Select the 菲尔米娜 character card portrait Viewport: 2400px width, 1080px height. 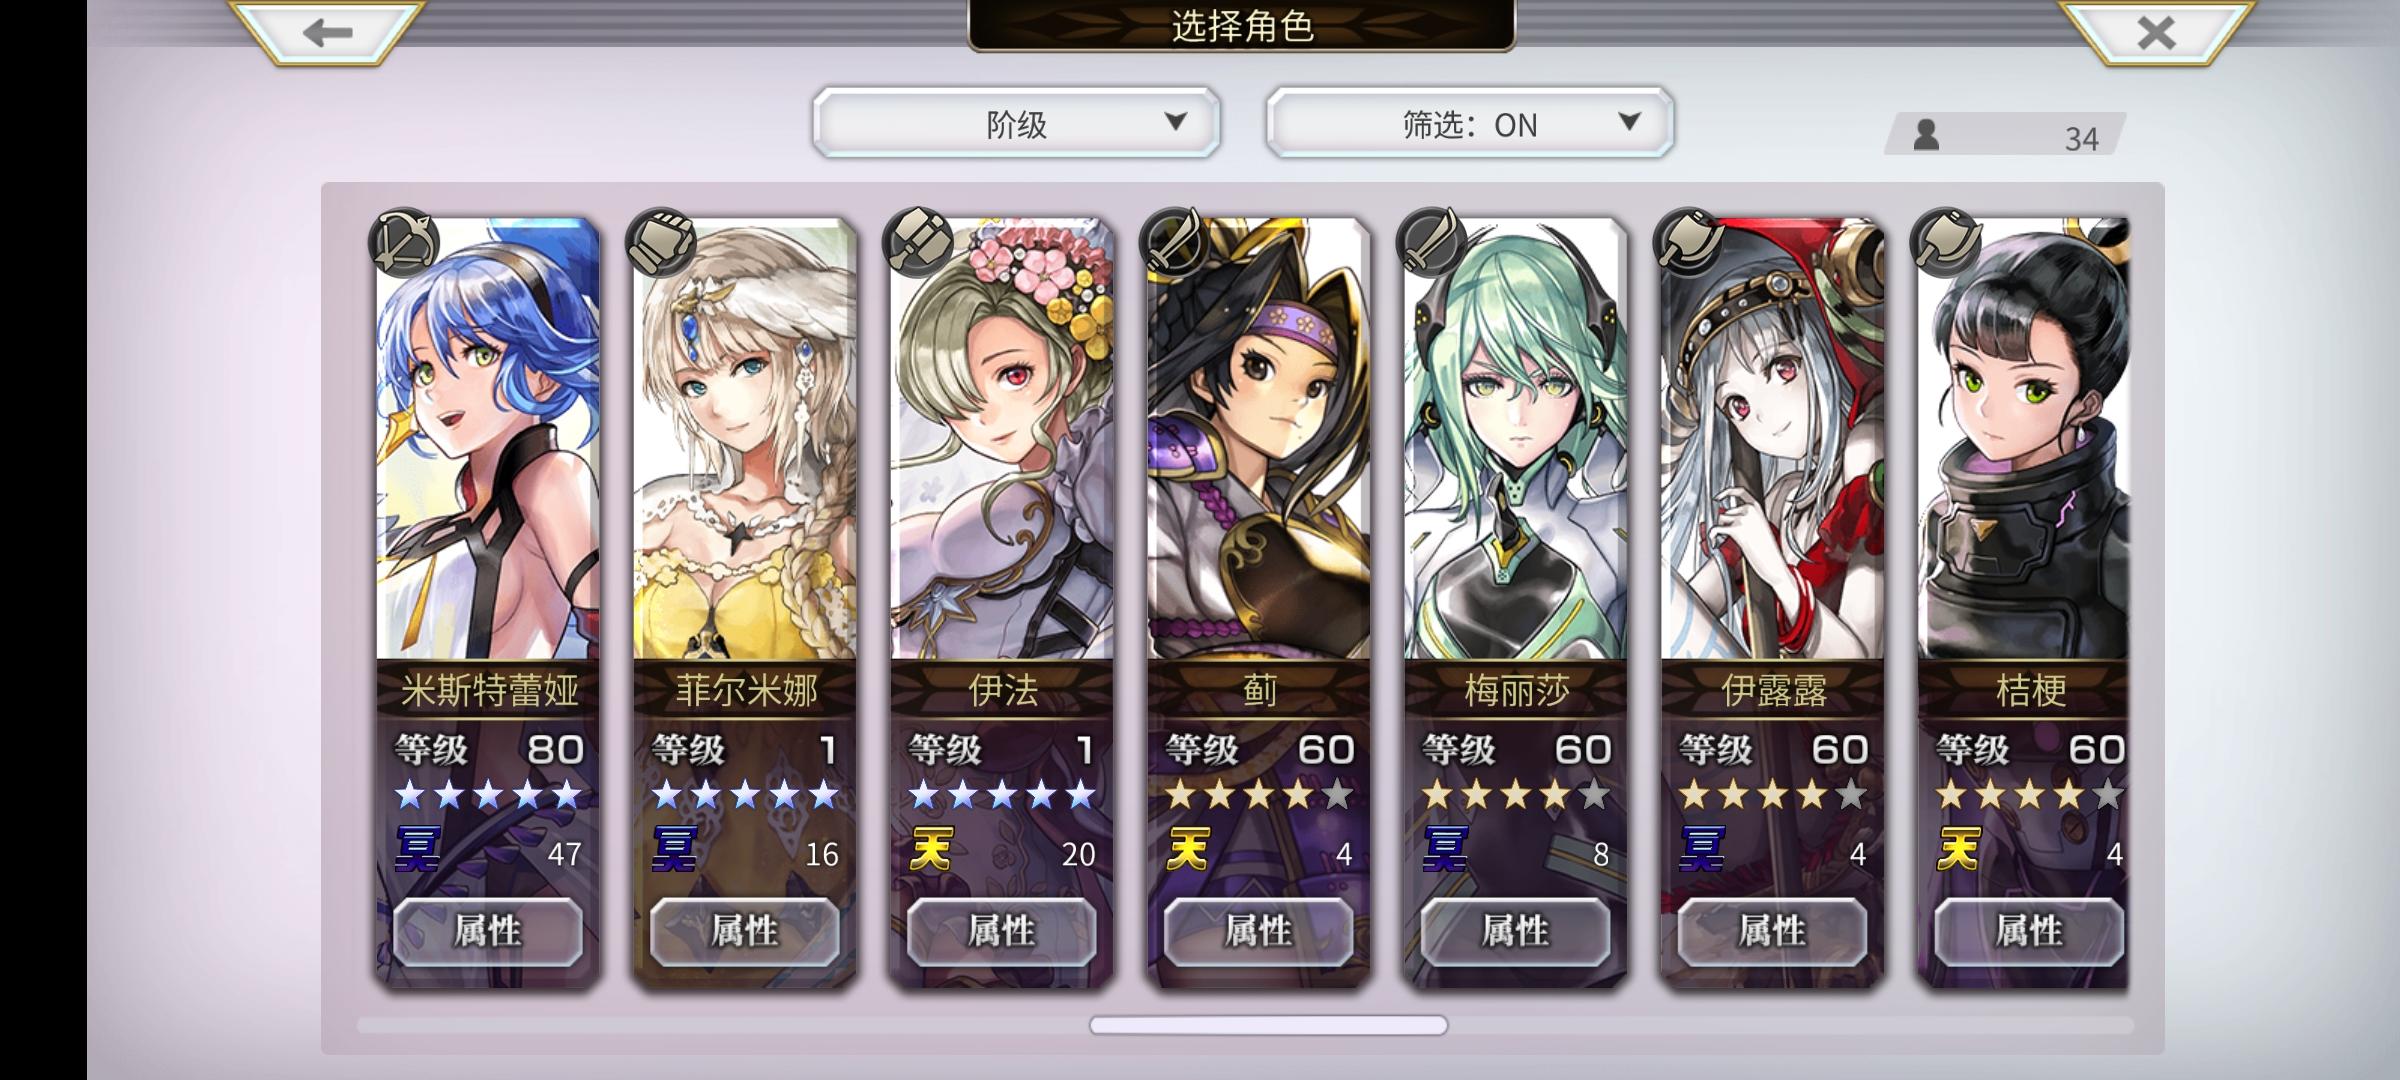tap(745, 438)
